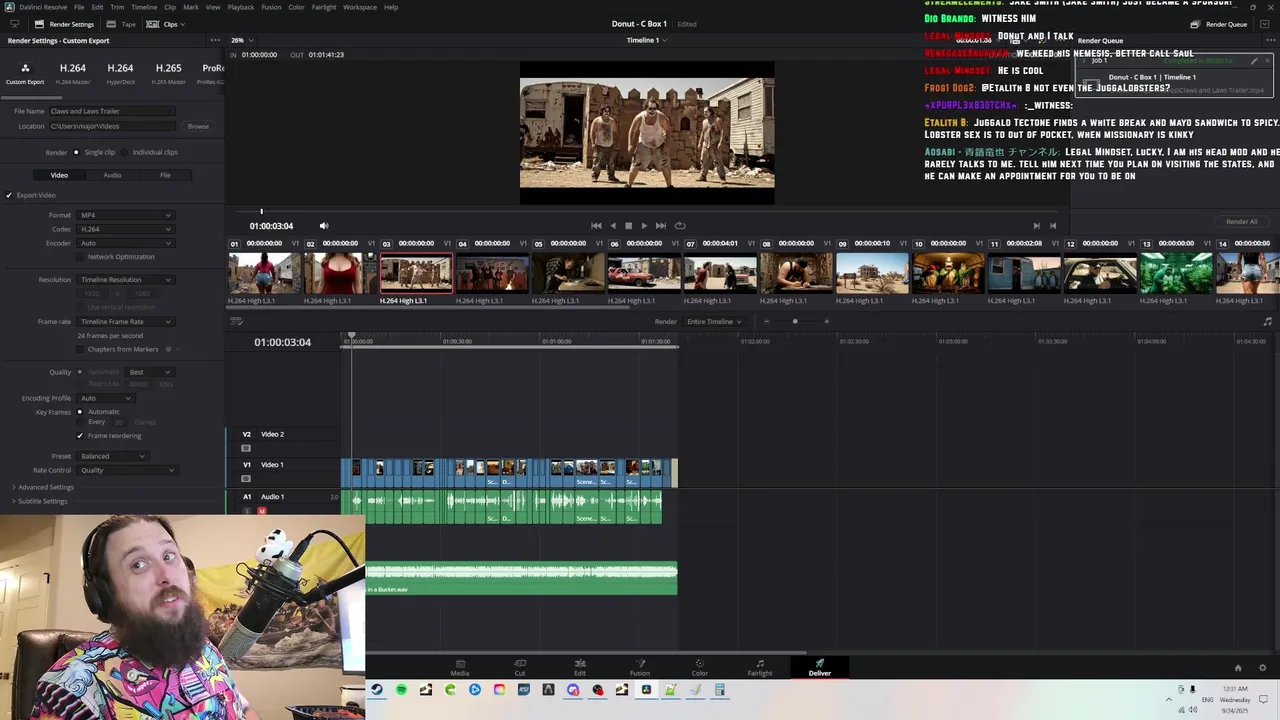Open the Format dropdown showing MP4
Viewport: 1280px width, 720px height.
[x=125, y=215]
